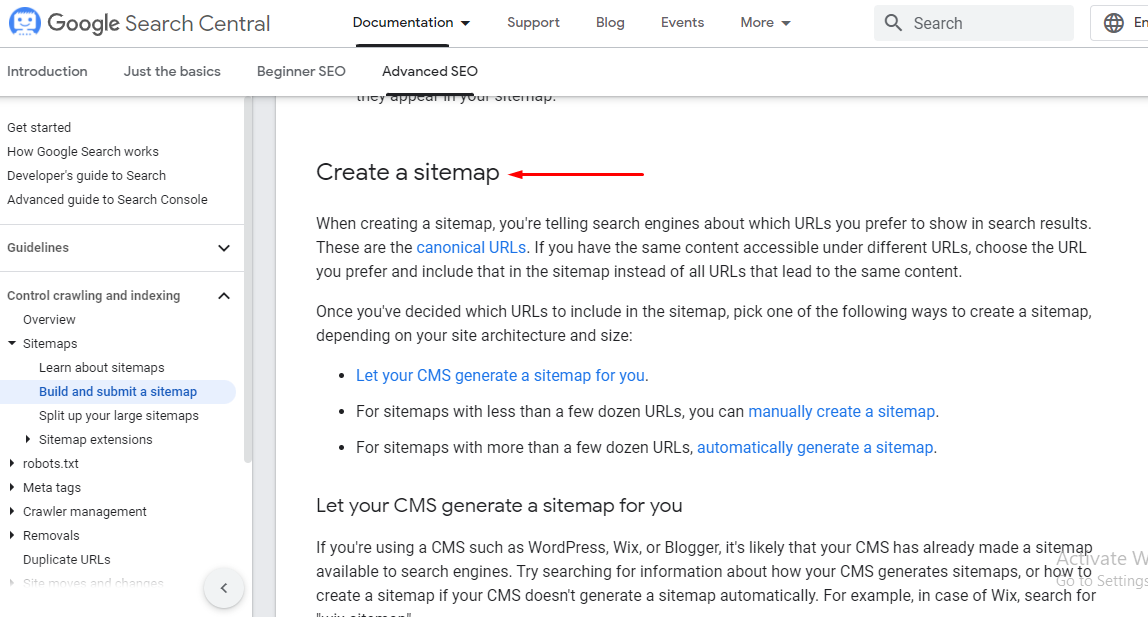Switch to Just the basics tab
This screenshot has height=617, width=1148.
pos(172,71)
